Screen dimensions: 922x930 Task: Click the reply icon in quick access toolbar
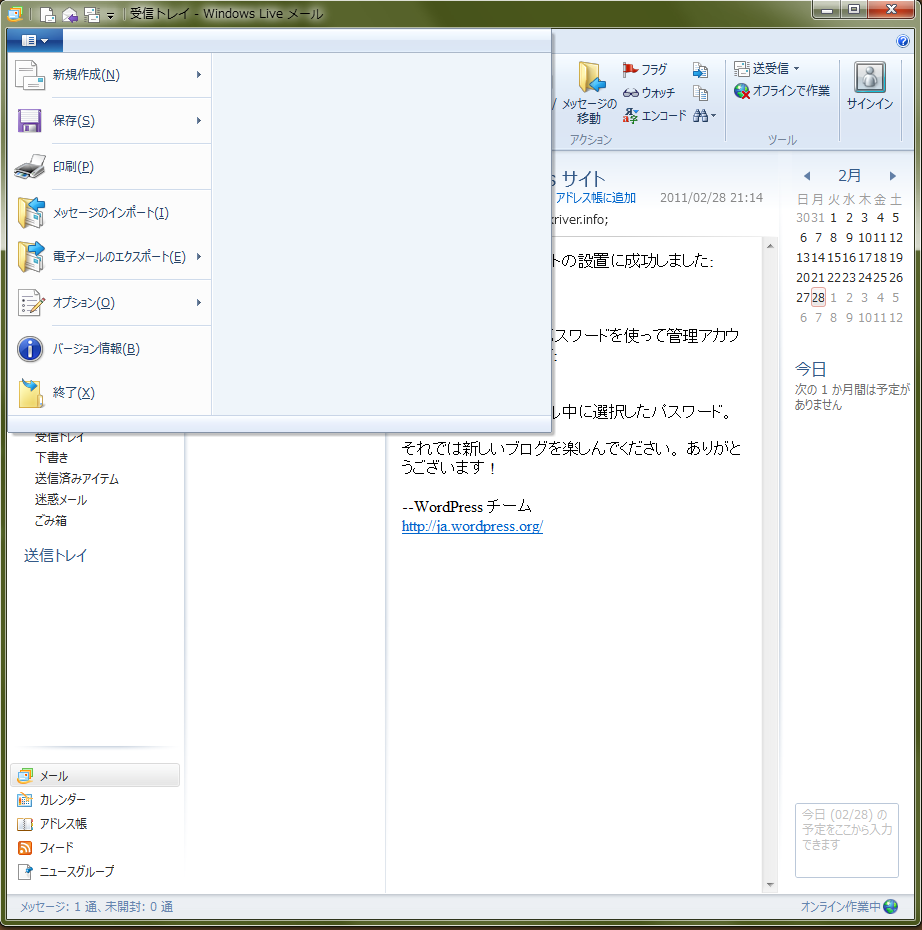(70, 15)
